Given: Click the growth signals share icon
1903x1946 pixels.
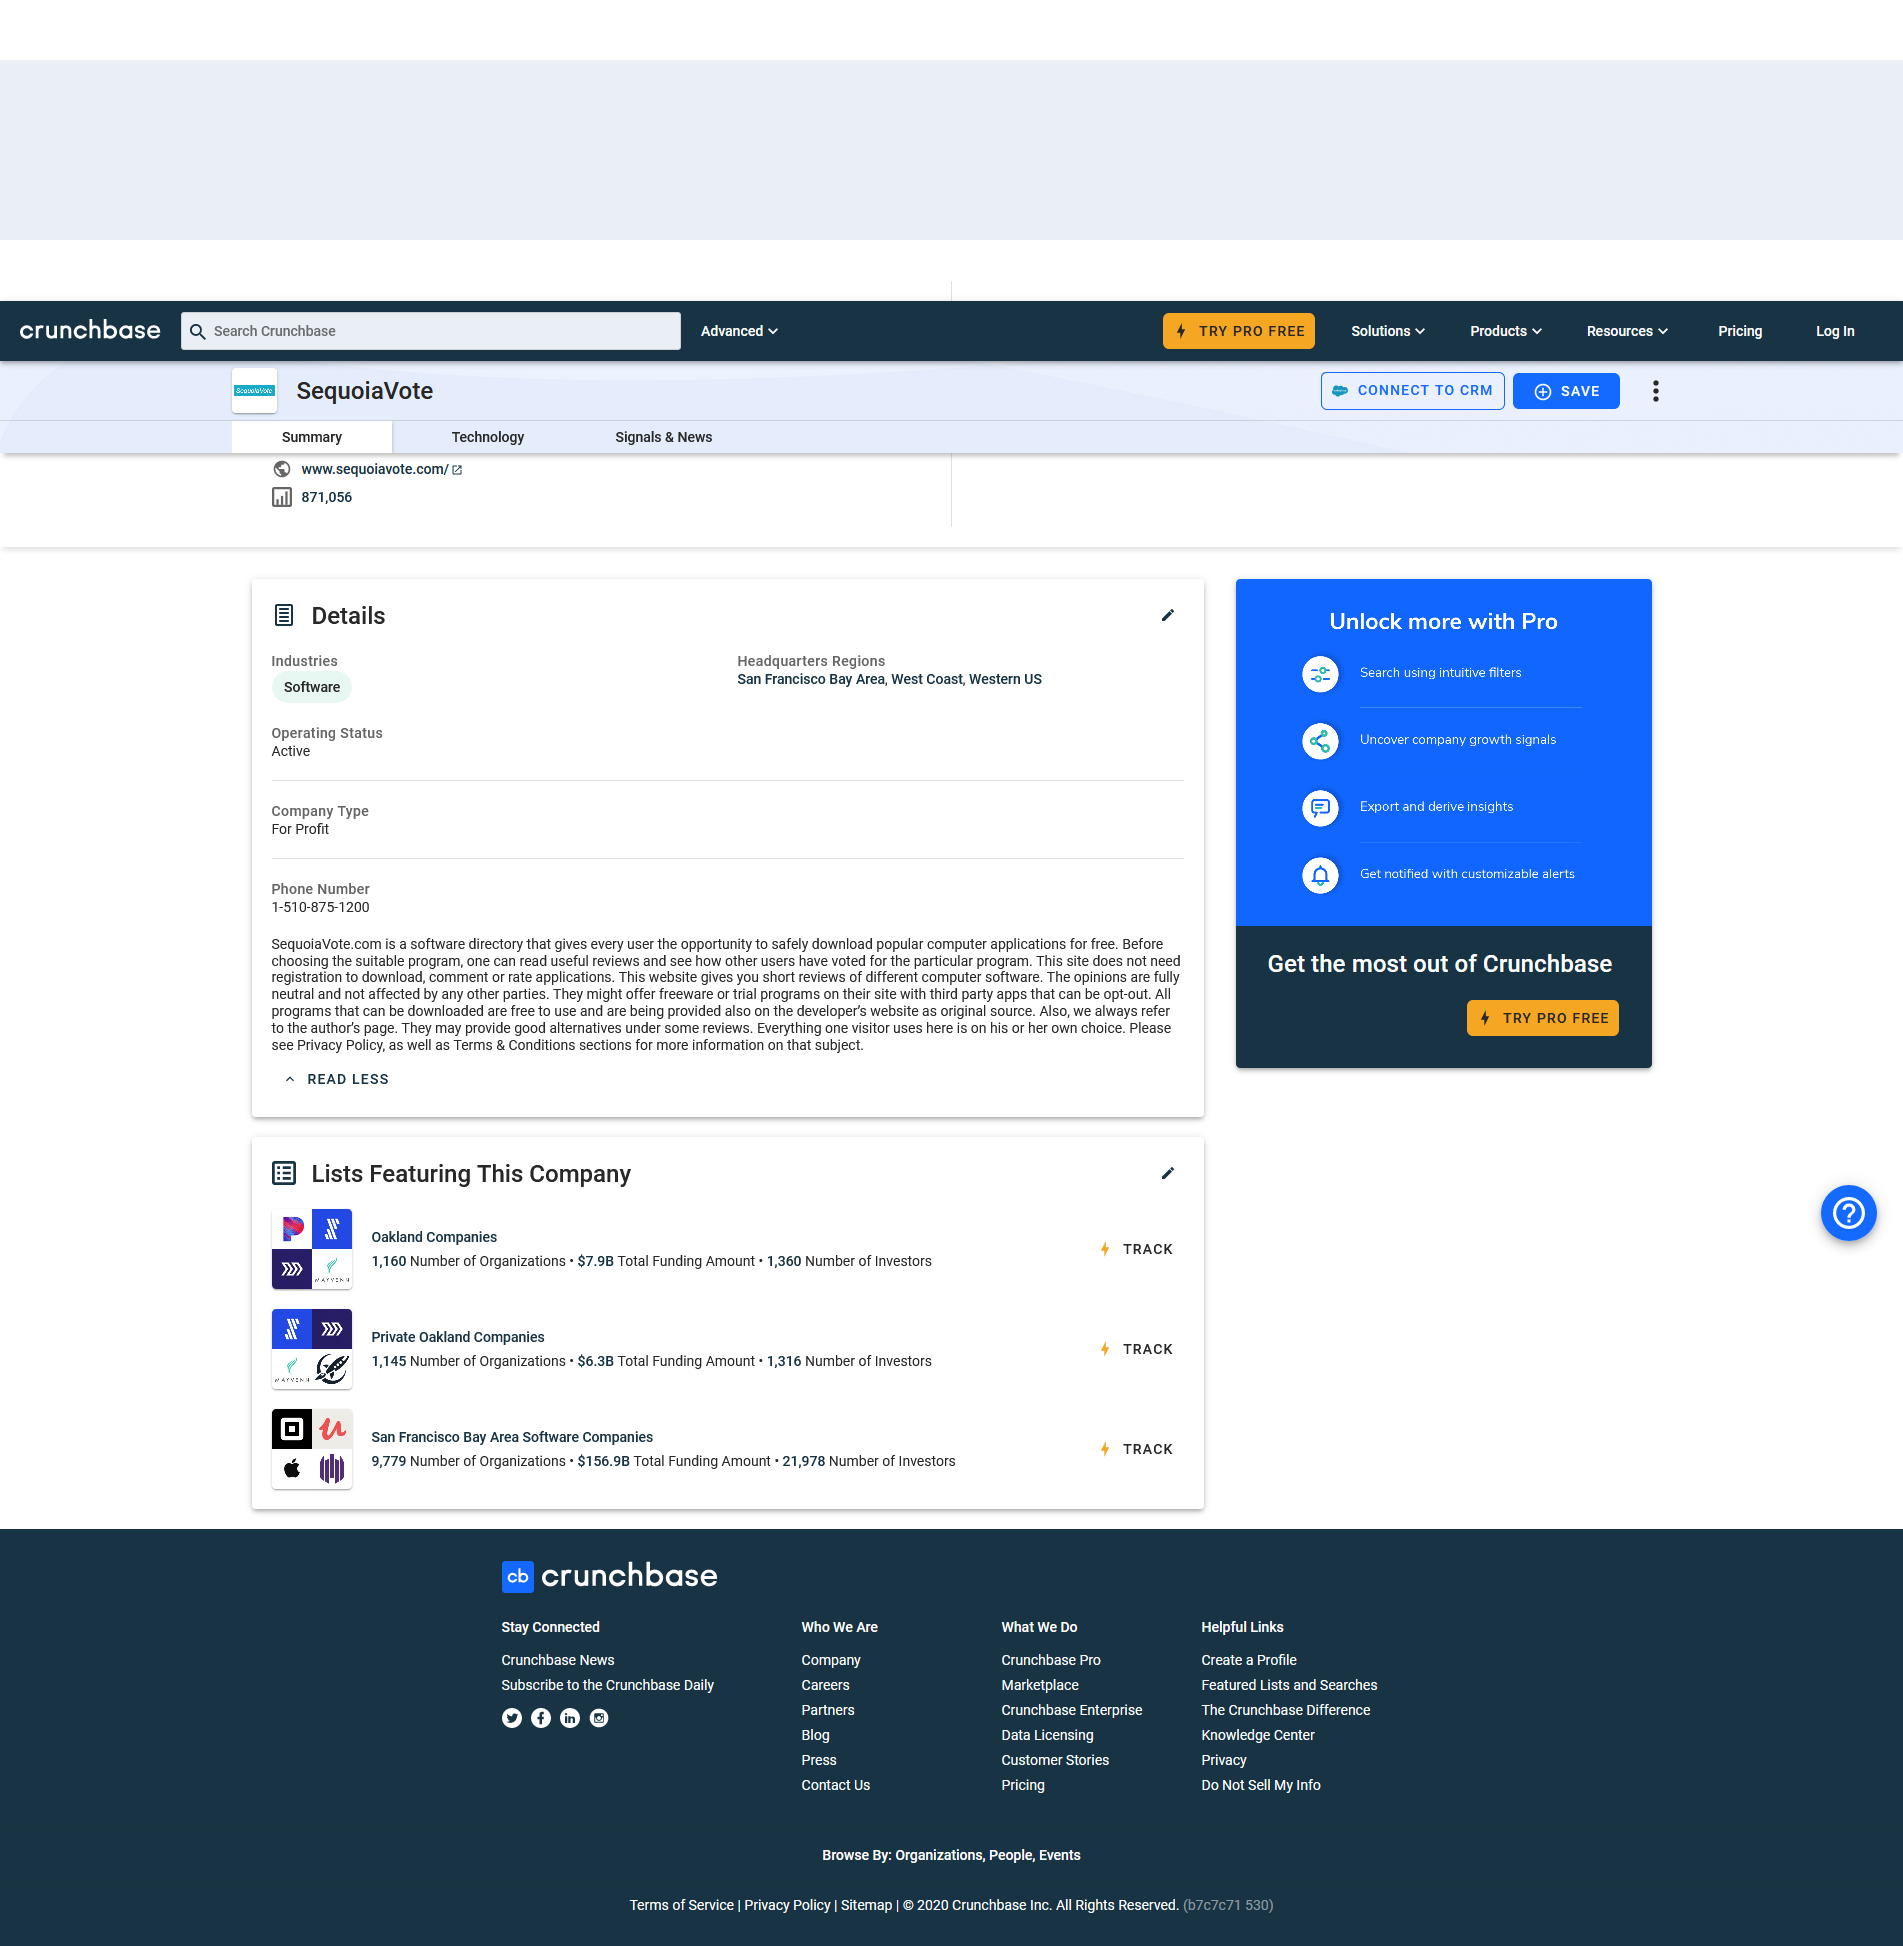Looking at the screenshot, I should pyautogui.click(x=1320, y=741).
